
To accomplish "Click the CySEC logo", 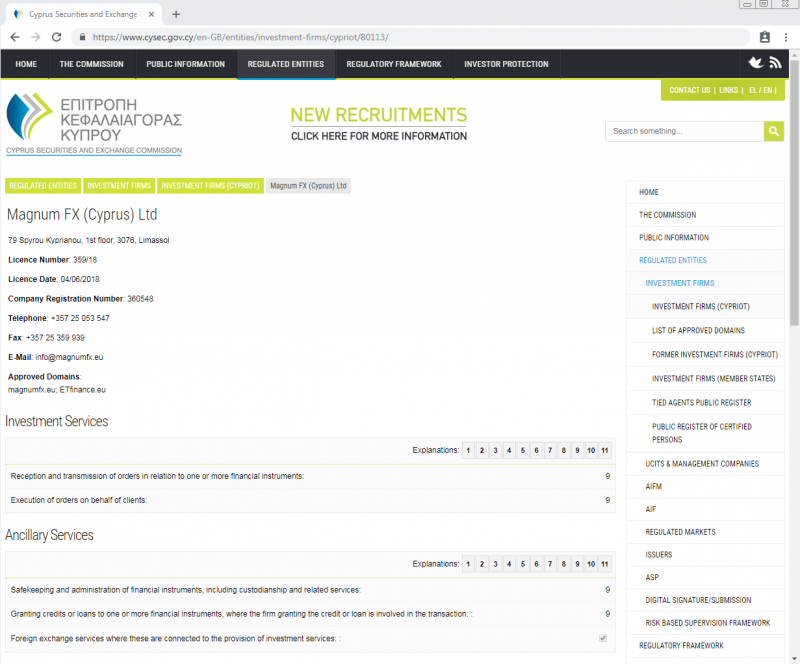I will pyautogui.click(x=94, y=124).
